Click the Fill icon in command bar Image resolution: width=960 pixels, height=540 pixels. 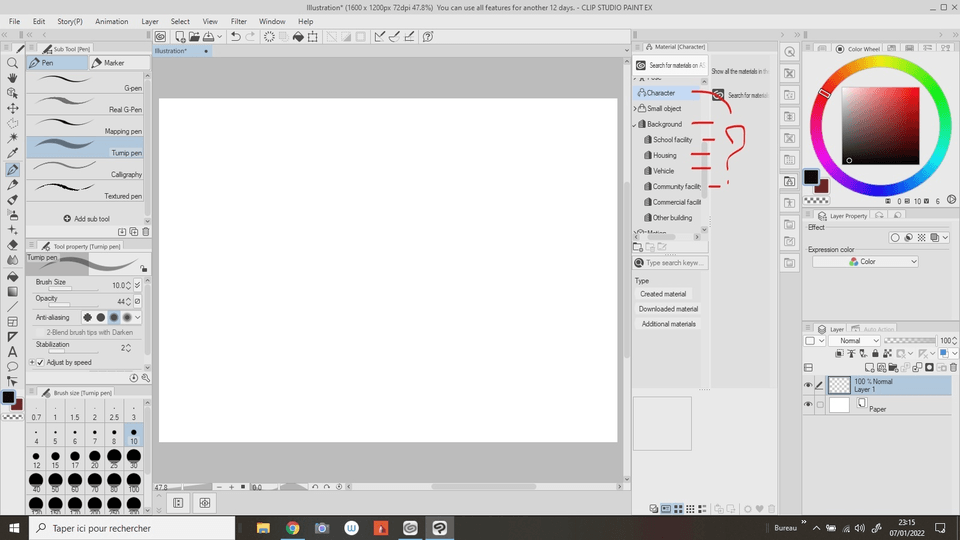(x=298, y=37)
